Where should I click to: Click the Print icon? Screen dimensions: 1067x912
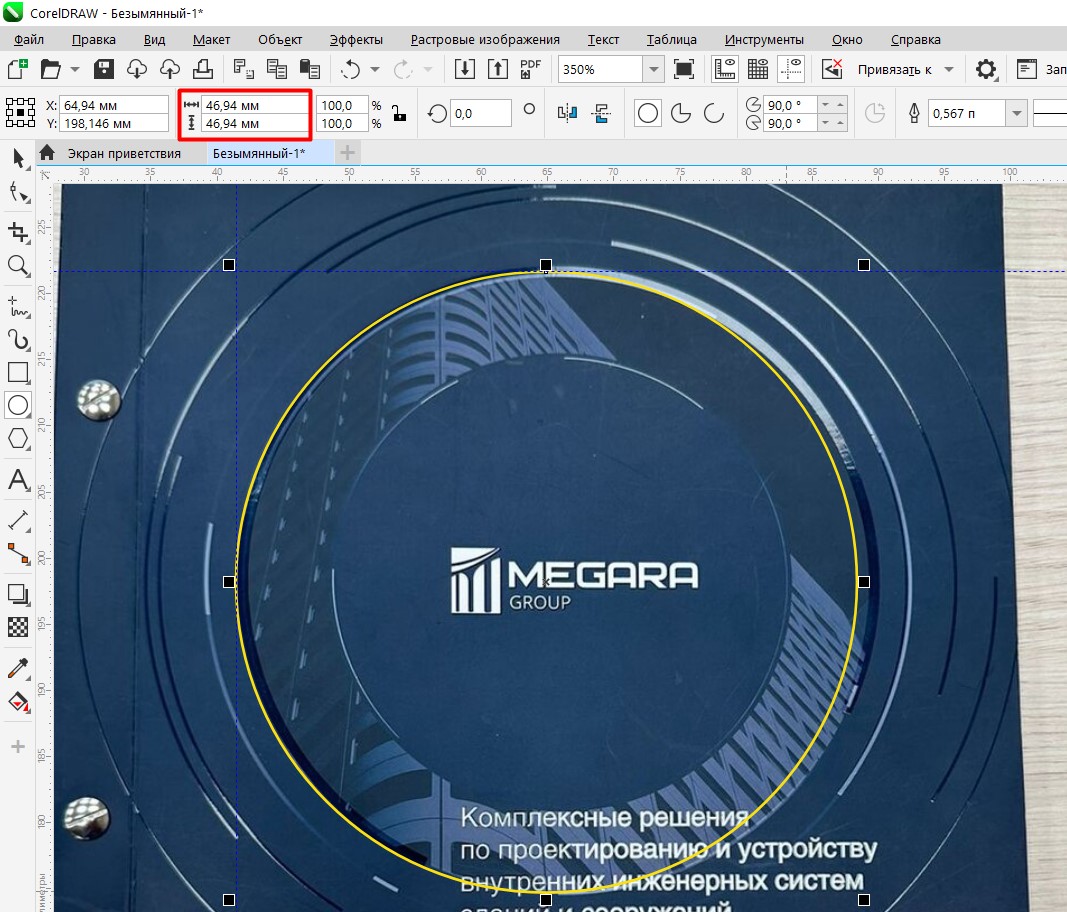pos(203,69)
